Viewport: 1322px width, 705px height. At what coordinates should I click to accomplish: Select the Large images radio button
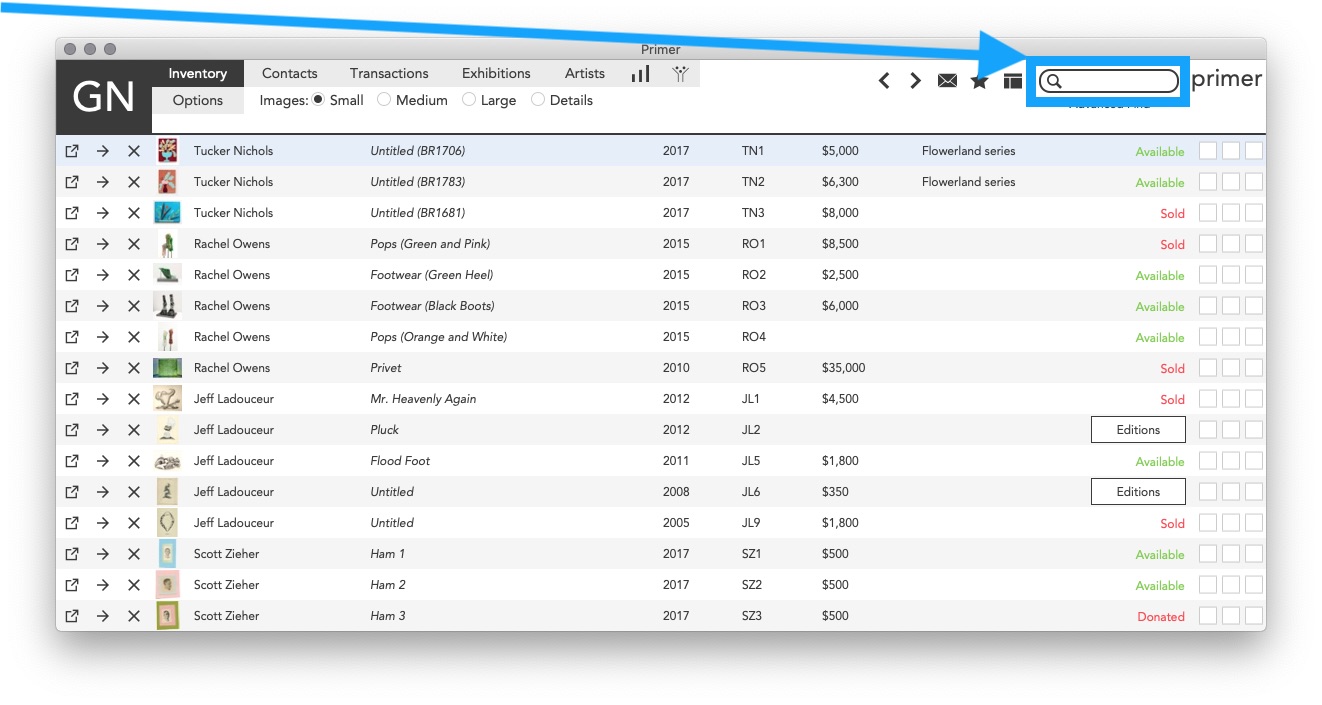469,100
